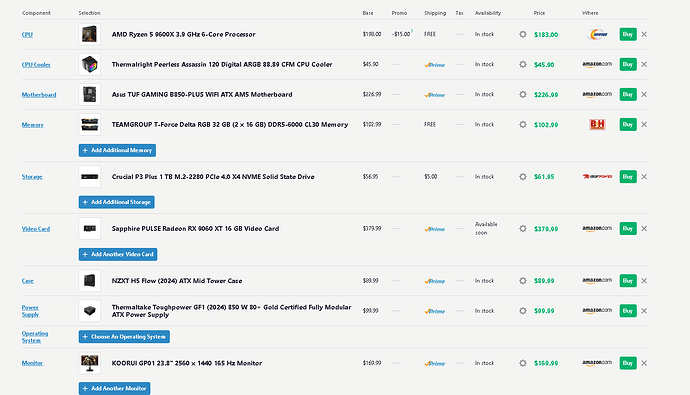
Task: Open KOORUI monitor product thumbnail
Action: [x=90, y=363]
